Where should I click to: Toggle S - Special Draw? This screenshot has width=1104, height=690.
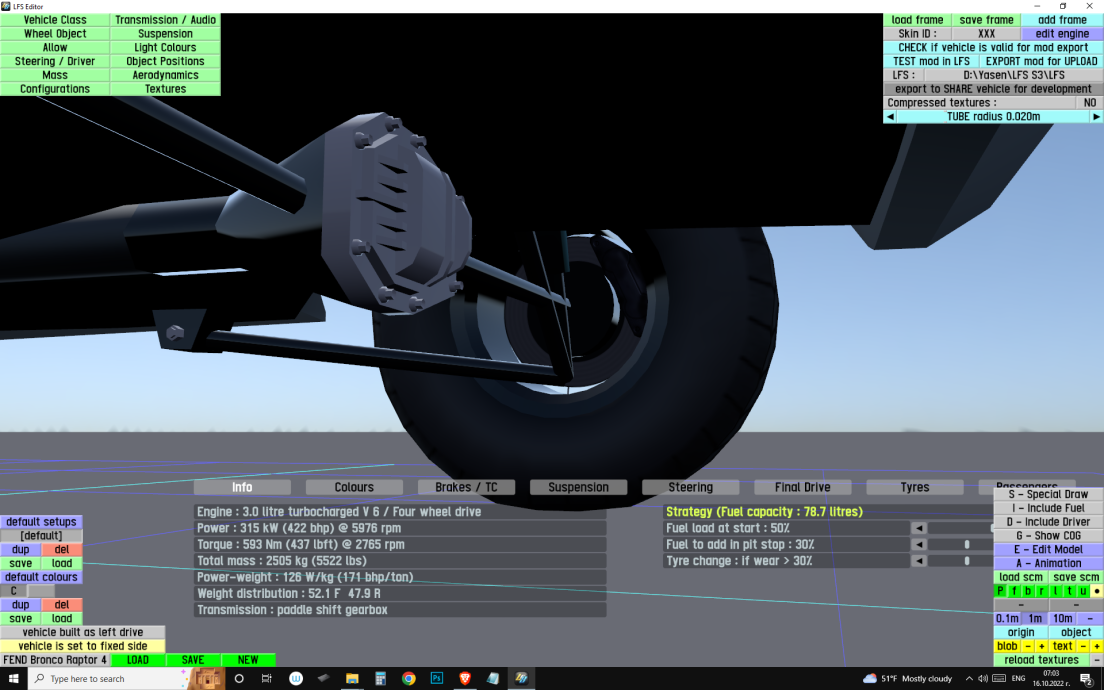(x=1048, y=494)
